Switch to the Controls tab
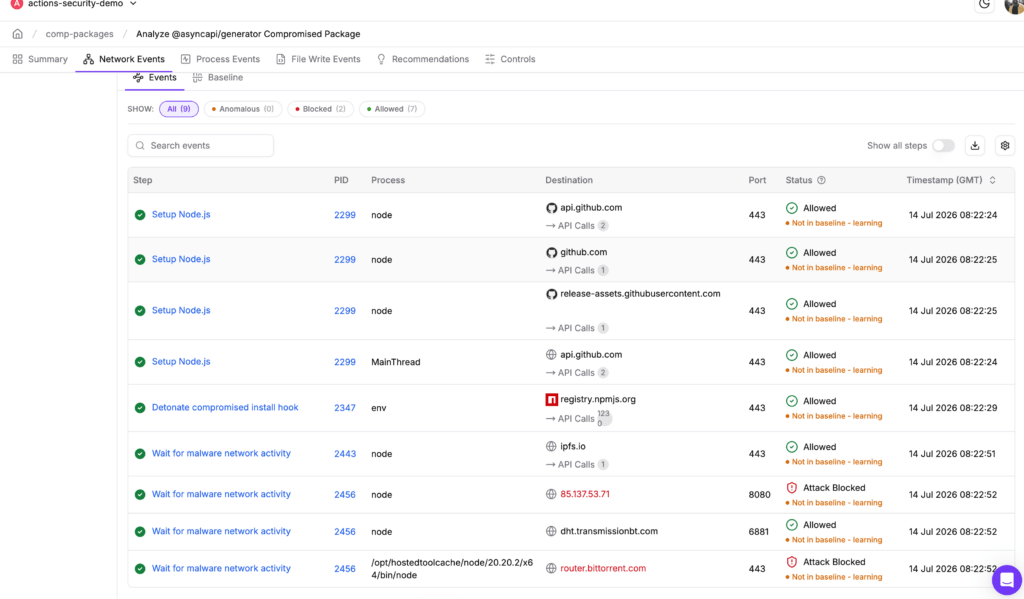Screen dimensions: 1024x599 point(510,59)
